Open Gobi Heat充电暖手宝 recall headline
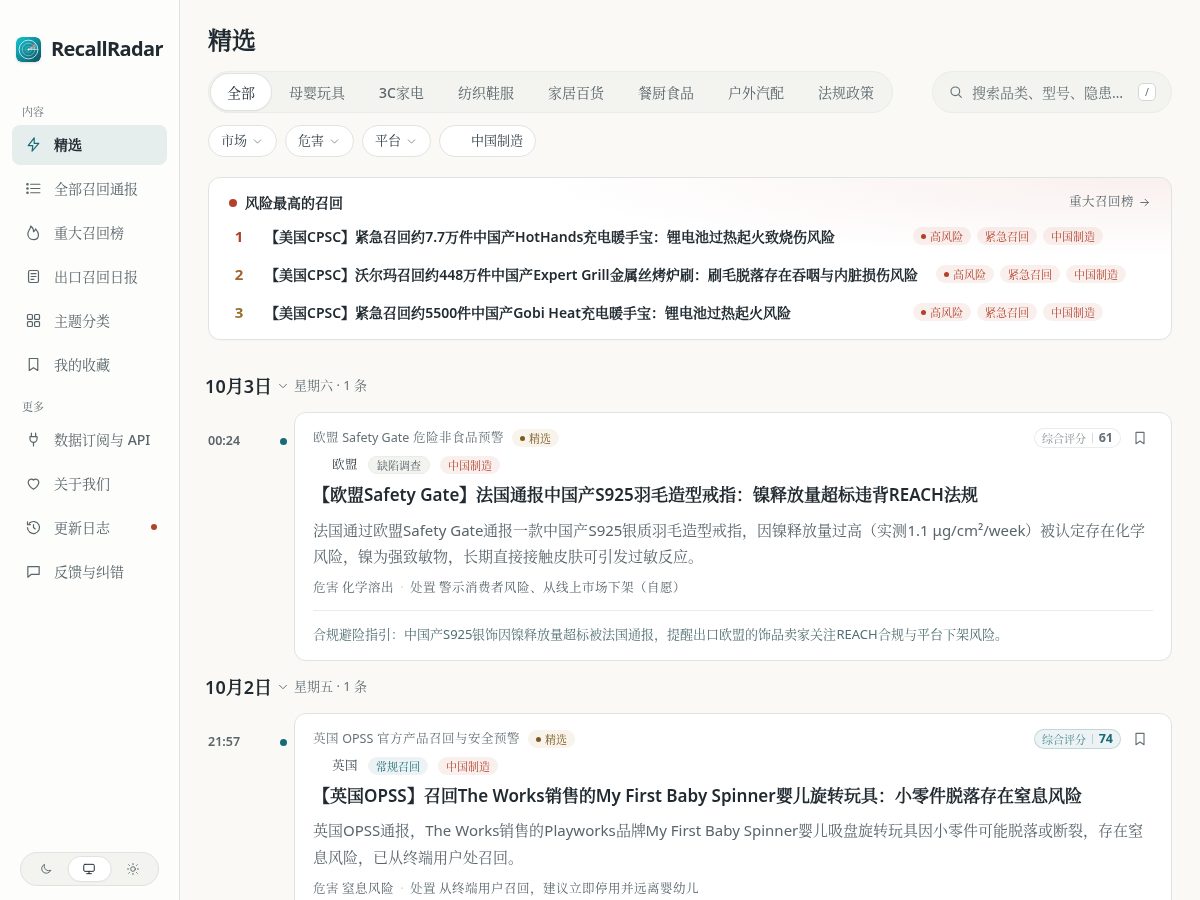1200x900 pixels. click(527, 313)
